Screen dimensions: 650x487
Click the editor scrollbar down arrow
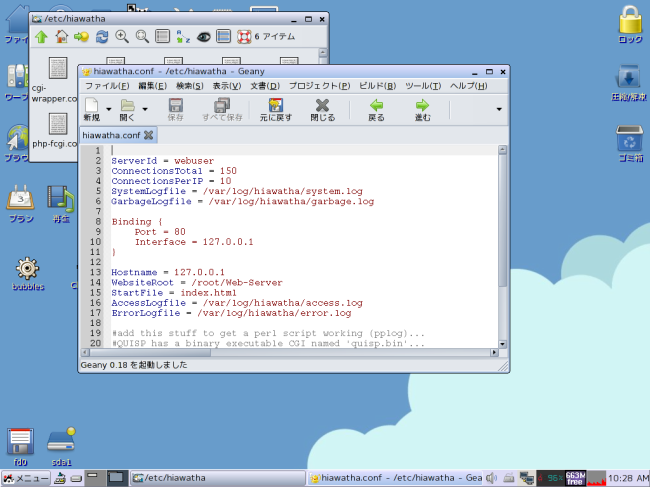[x=502, y=344]
